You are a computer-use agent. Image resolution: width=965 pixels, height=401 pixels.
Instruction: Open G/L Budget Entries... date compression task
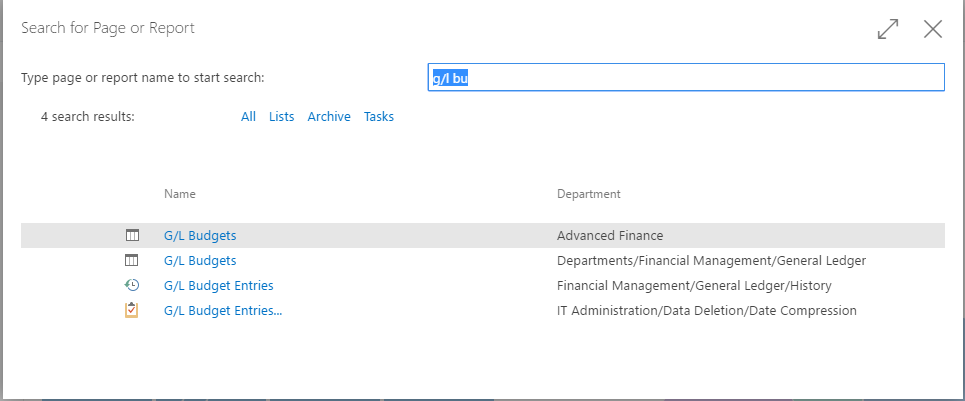(x=223, y=311)
